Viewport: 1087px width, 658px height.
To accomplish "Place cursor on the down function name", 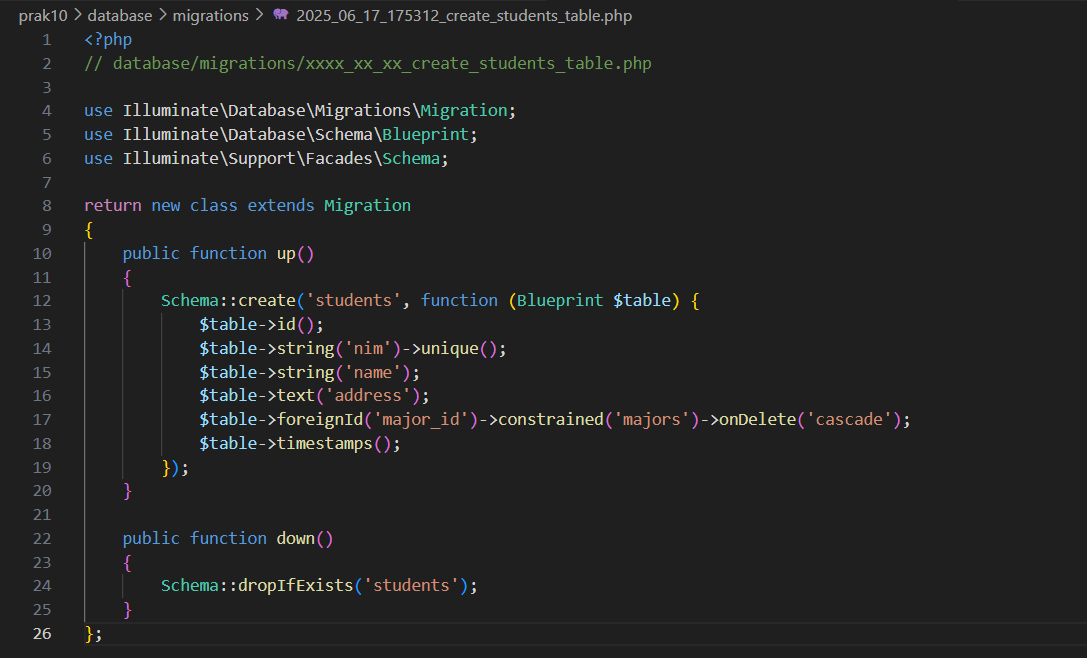I will click(x=296, y=539).
